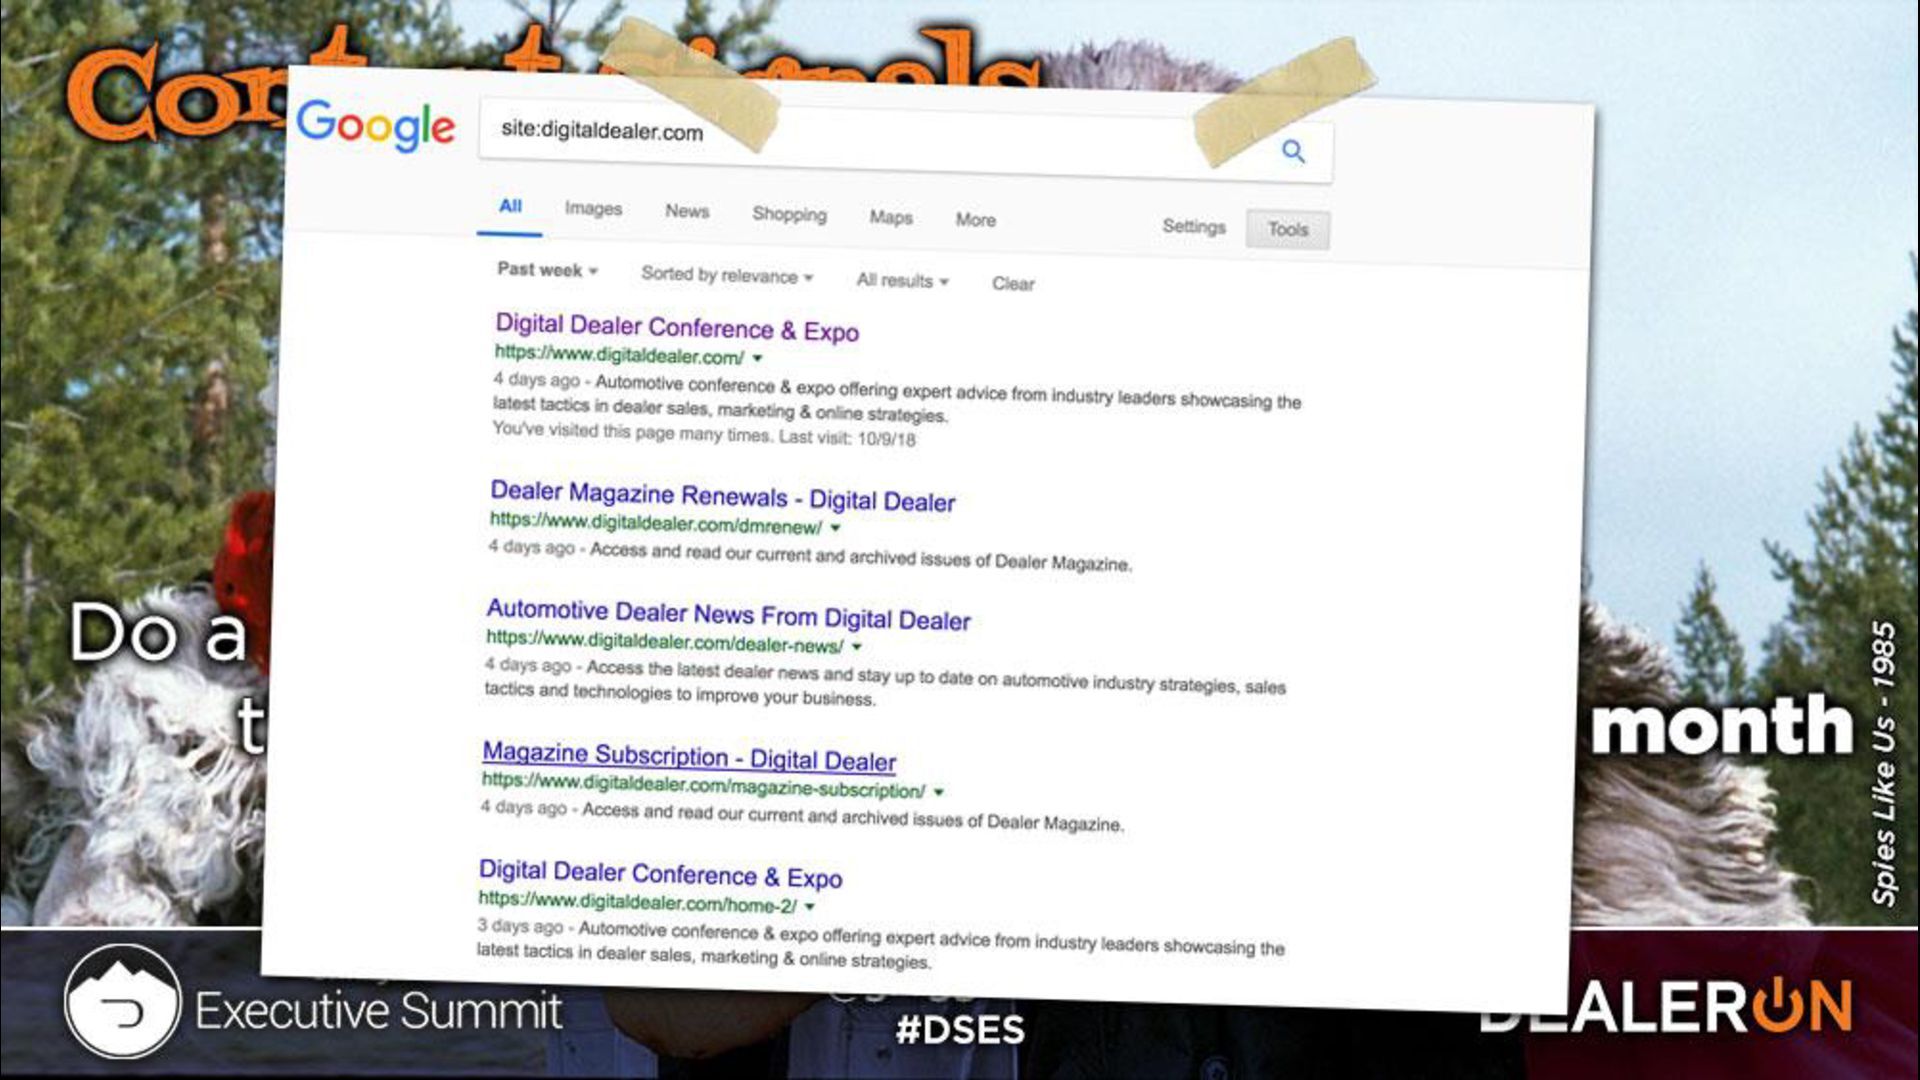Open the Shopping tab
The image size is (1920, 1080).
[789, 214]
